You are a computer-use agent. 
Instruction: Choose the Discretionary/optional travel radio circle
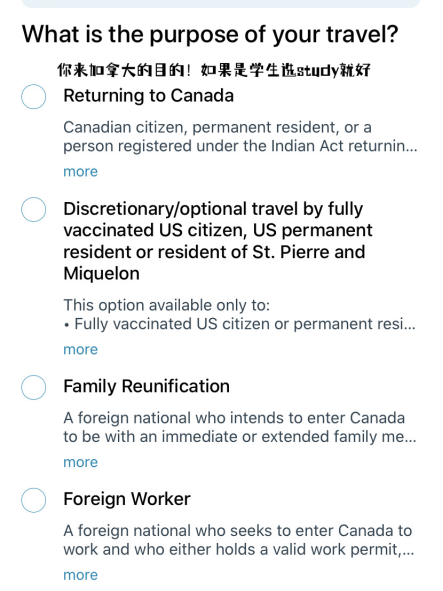(x=34, y=209)
